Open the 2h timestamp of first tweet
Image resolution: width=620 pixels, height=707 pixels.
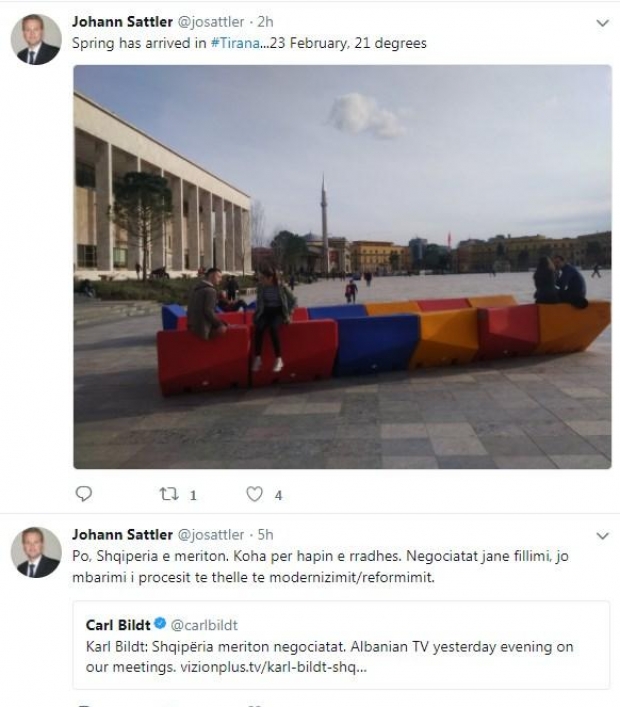264,22
